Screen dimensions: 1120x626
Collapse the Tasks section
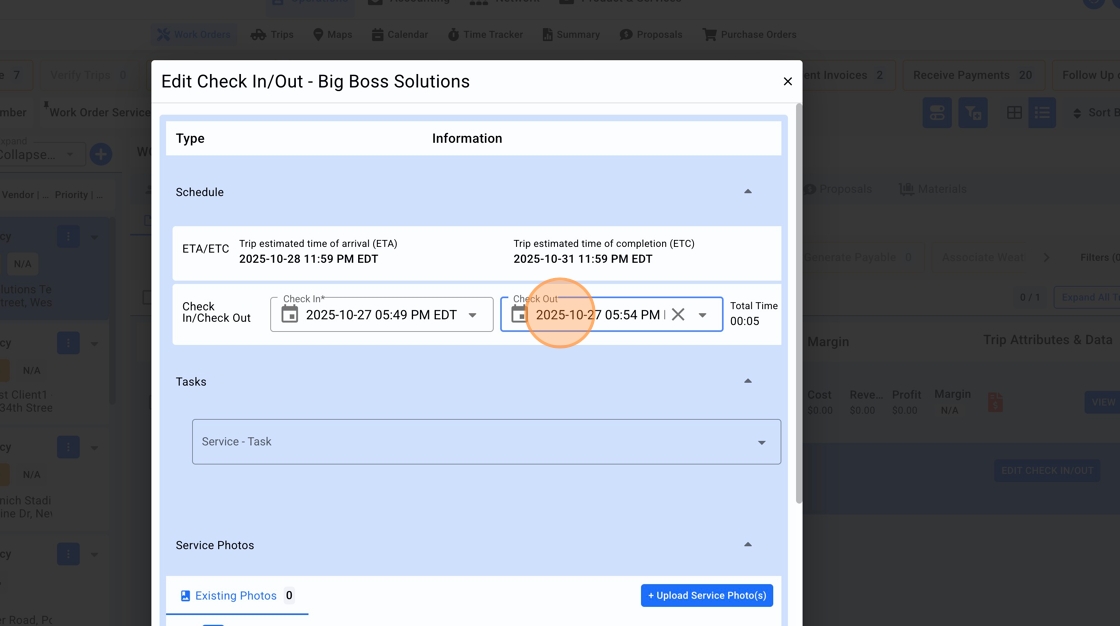point(748,381)
